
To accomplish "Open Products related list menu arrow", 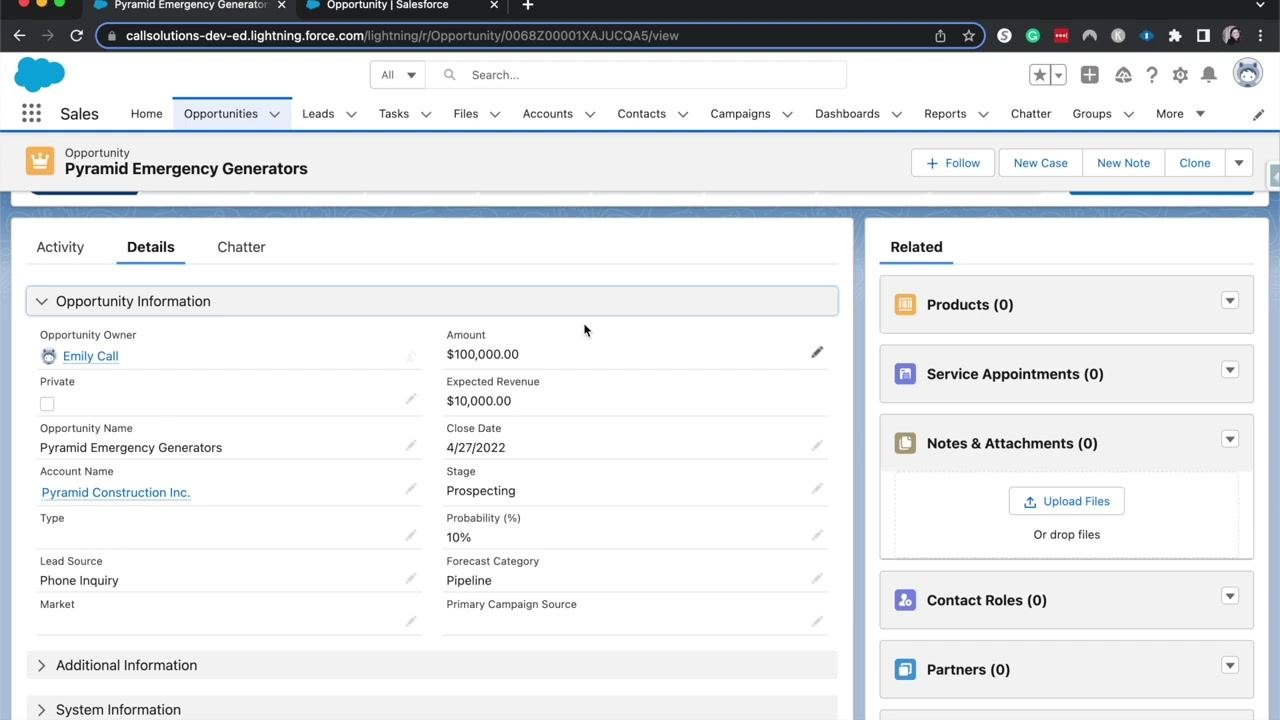I will (x=1230, y=301).
